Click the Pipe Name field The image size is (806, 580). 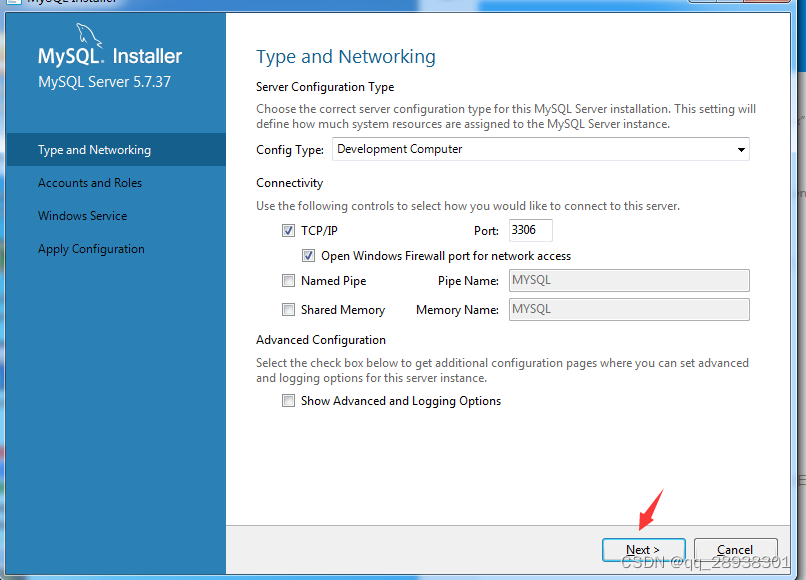click(x=629, y=280)
